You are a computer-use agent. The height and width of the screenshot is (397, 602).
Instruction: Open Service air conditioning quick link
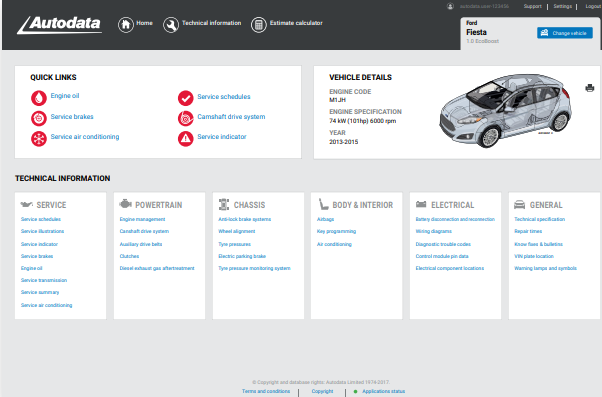tap(85, 137)
